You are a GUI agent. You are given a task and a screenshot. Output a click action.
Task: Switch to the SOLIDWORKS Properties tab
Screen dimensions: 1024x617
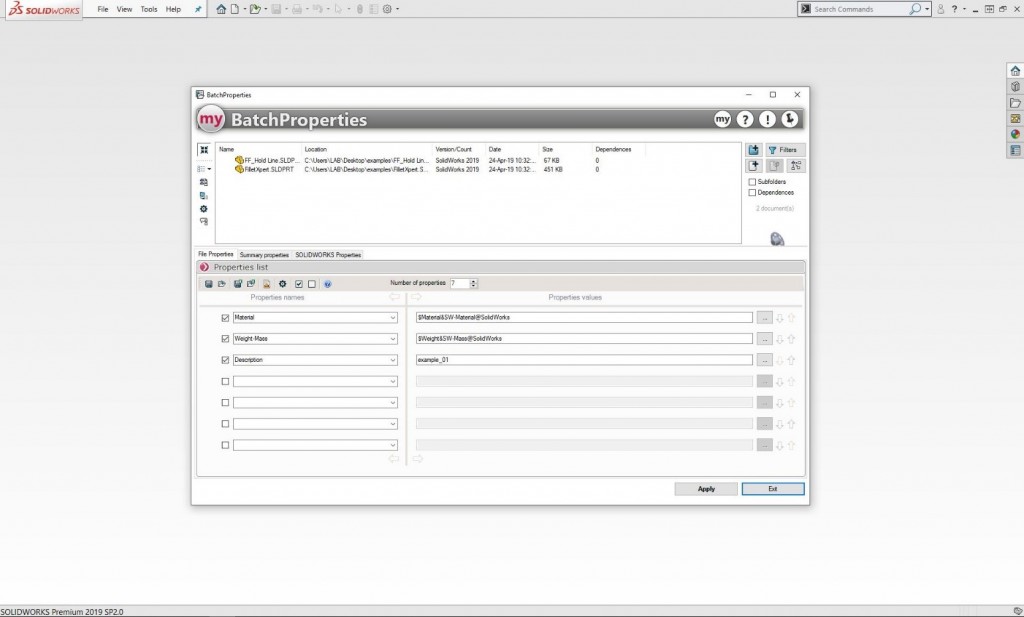pyautogui.click(x=328, y=255)
